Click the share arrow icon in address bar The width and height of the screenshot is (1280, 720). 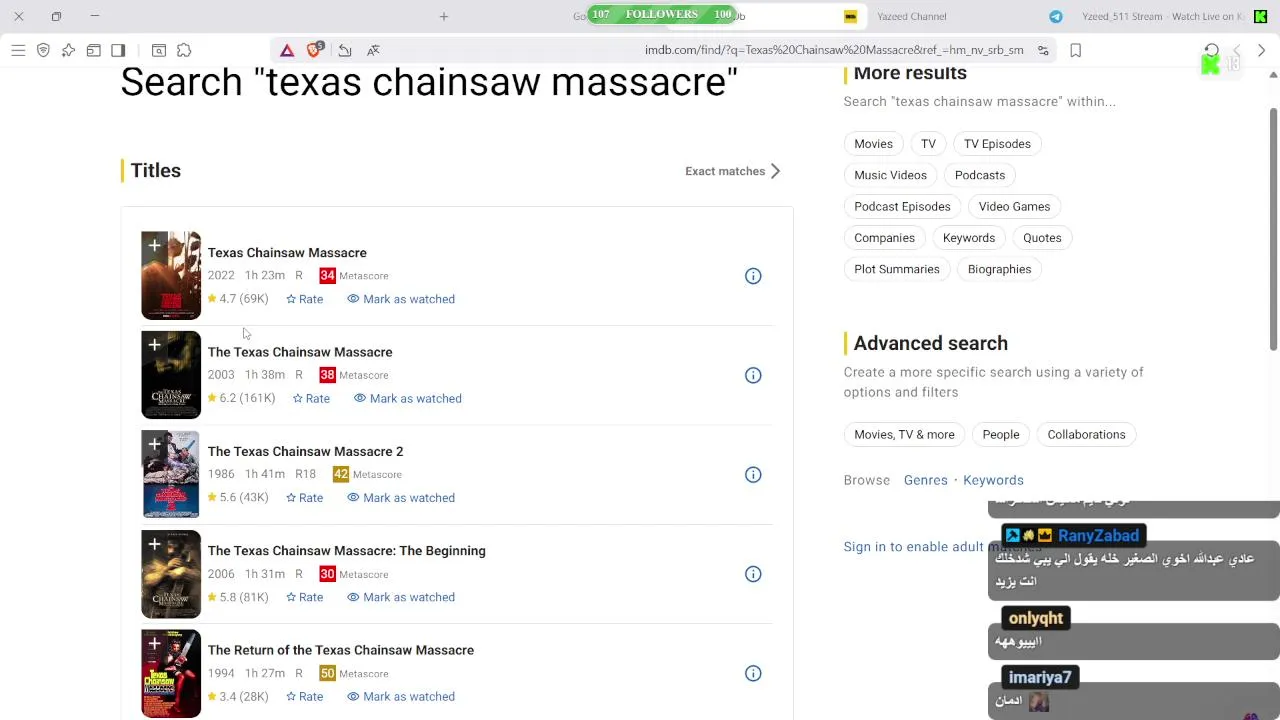344,50
